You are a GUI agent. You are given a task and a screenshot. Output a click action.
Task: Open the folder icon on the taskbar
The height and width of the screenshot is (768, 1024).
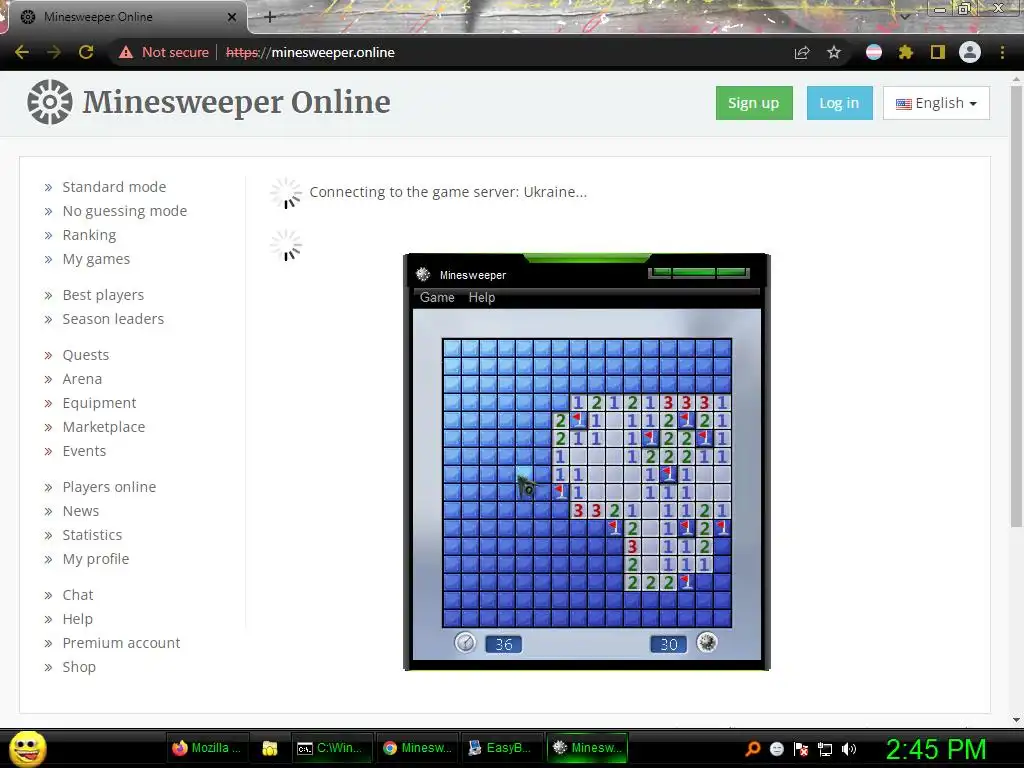pos(270,748)
